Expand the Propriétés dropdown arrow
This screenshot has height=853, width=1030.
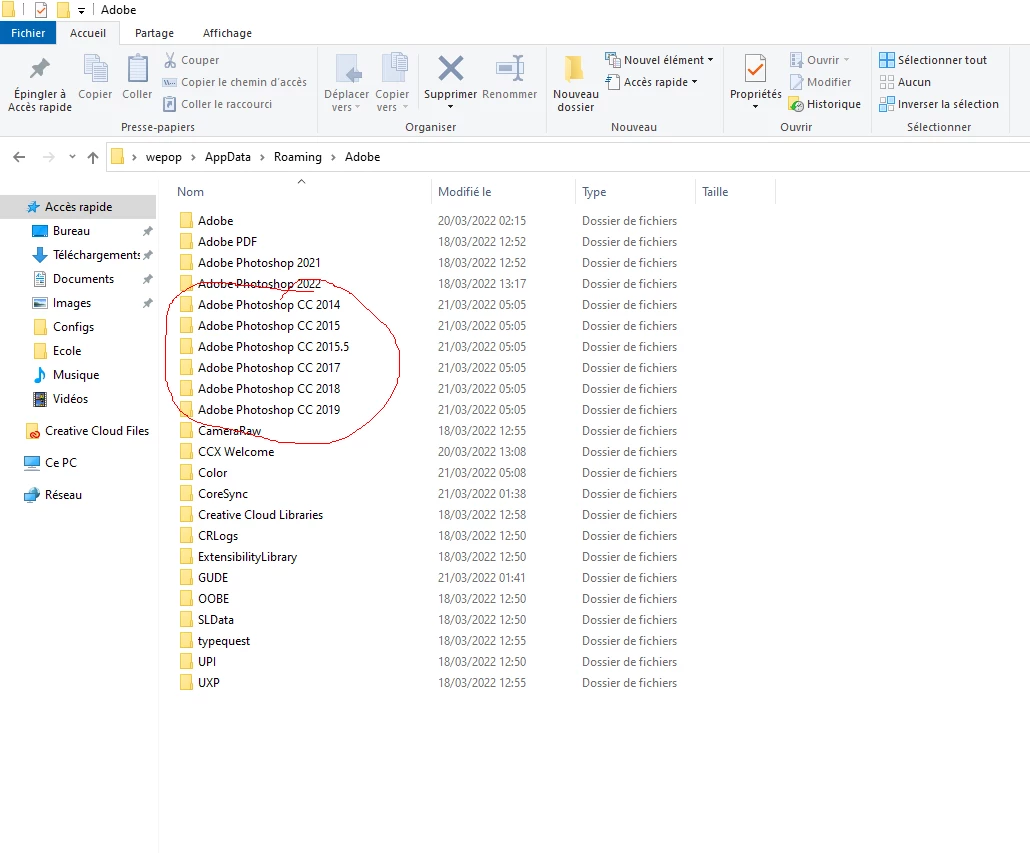(755, 107)
